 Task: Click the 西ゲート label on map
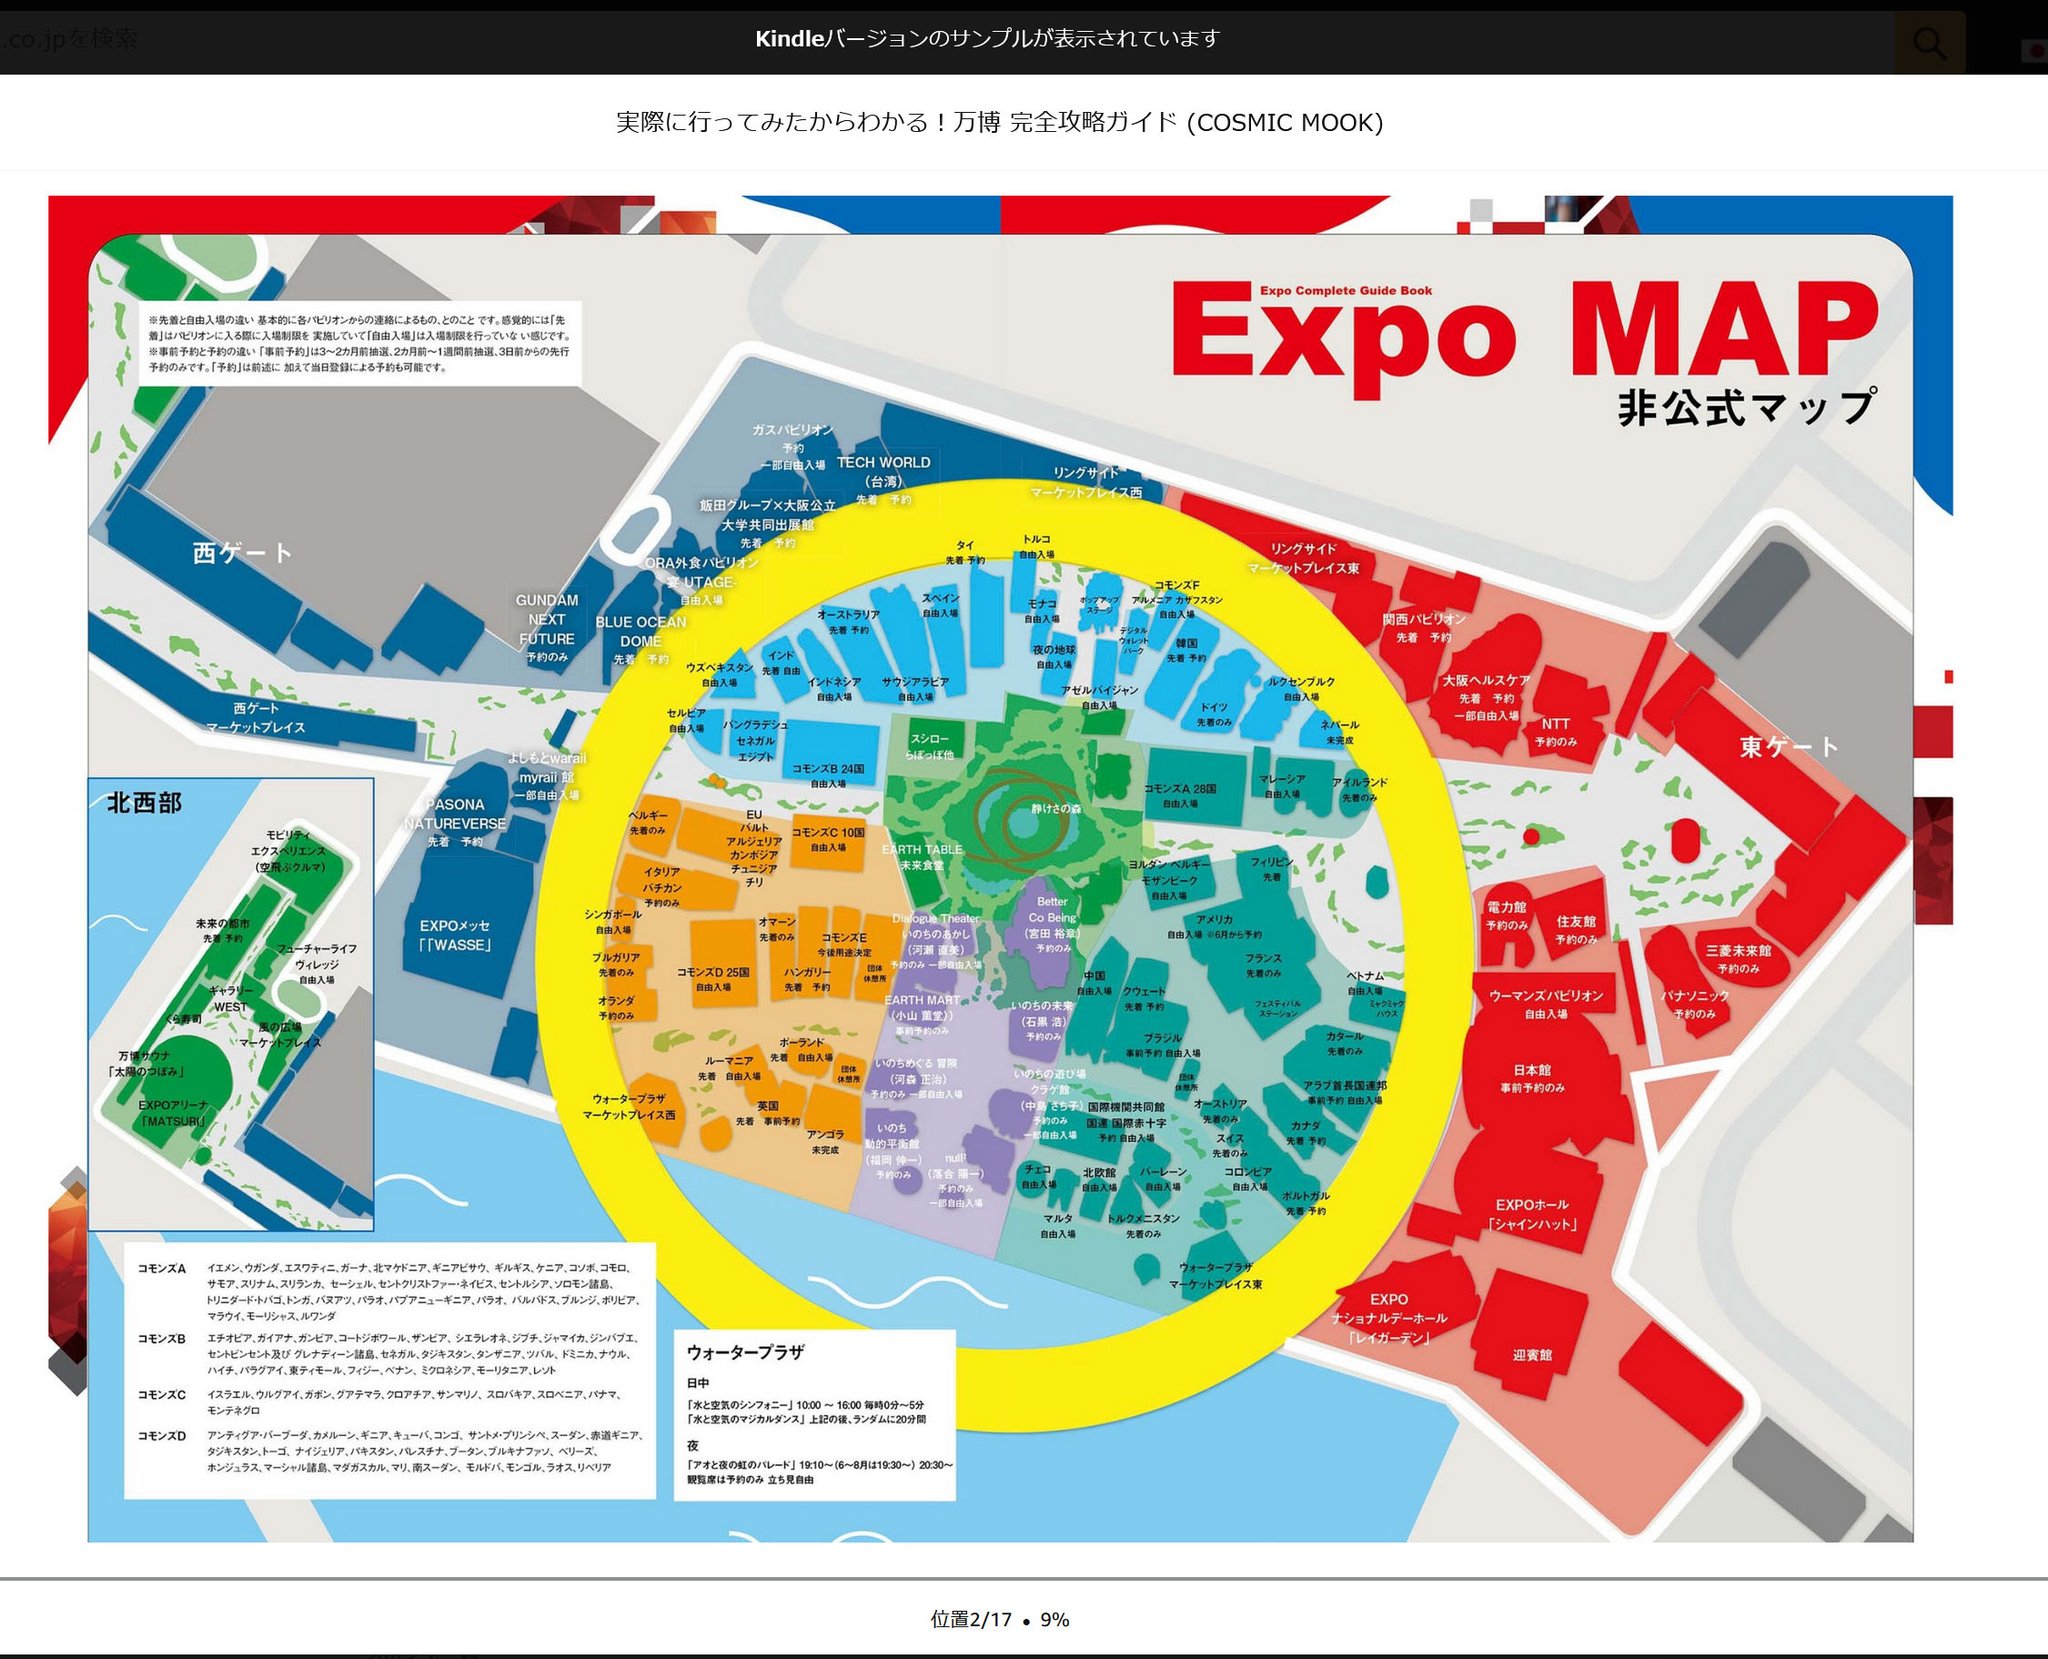click(x=241, y=553)
